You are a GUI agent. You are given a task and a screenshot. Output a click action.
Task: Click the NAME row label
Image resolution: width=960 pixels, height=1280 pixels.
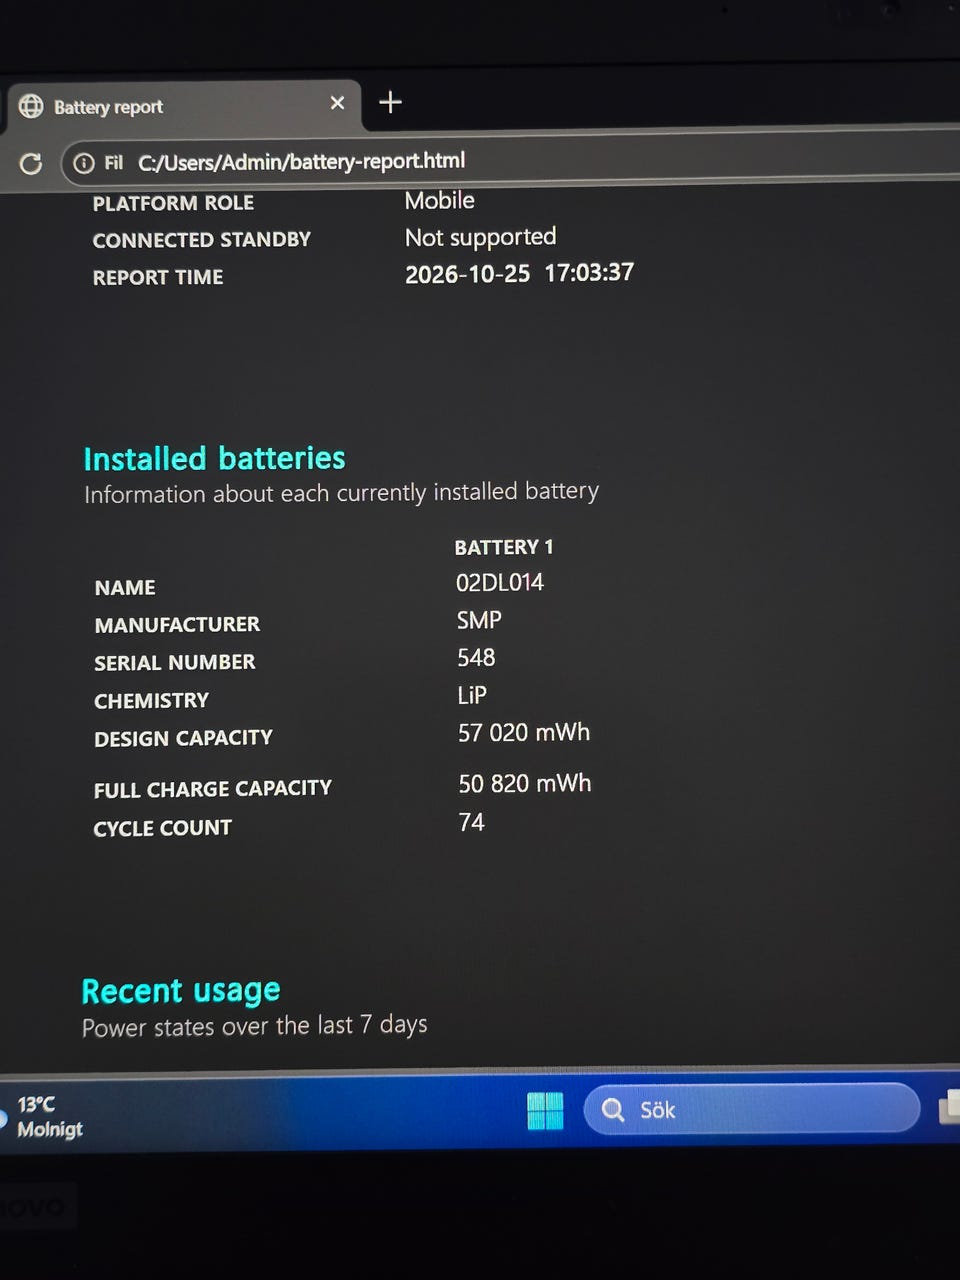[125, 588]
